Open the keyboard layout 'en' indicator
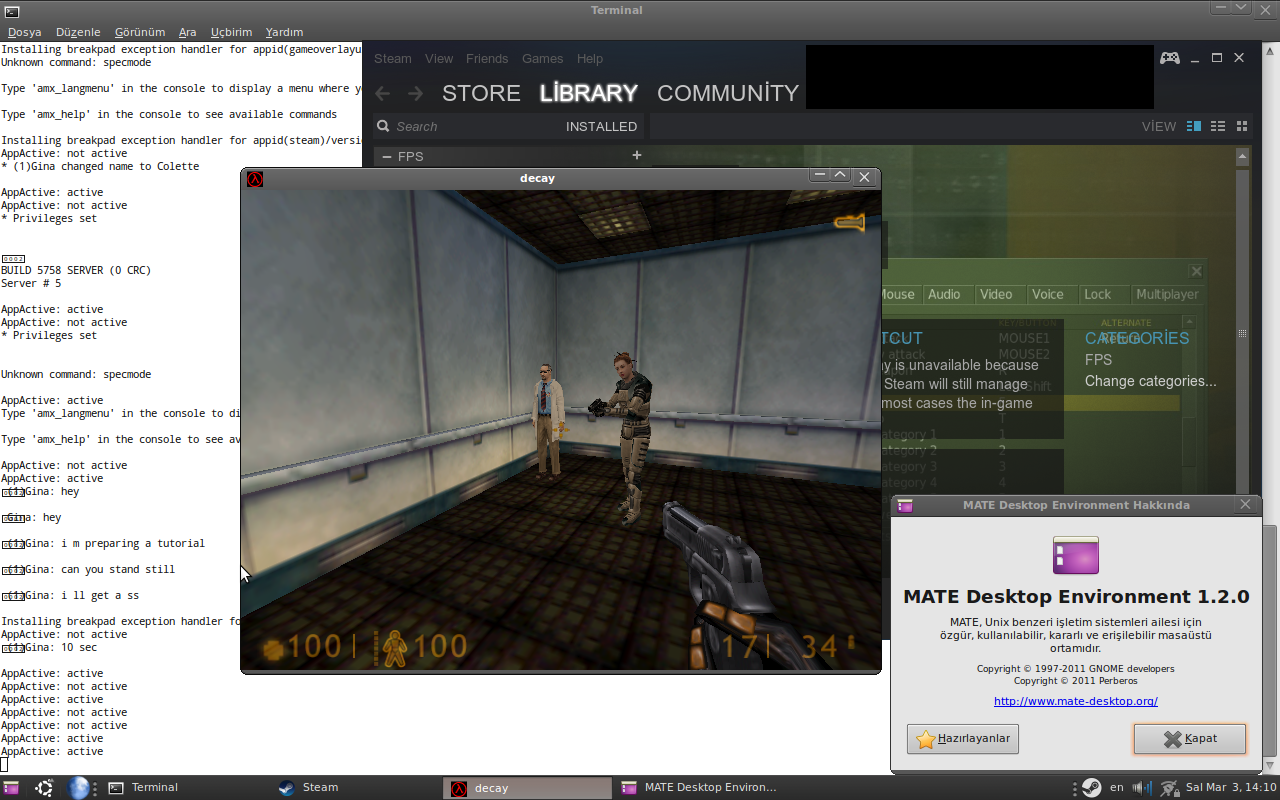The image size is (1280, 800). click(x=1117, y=788)
